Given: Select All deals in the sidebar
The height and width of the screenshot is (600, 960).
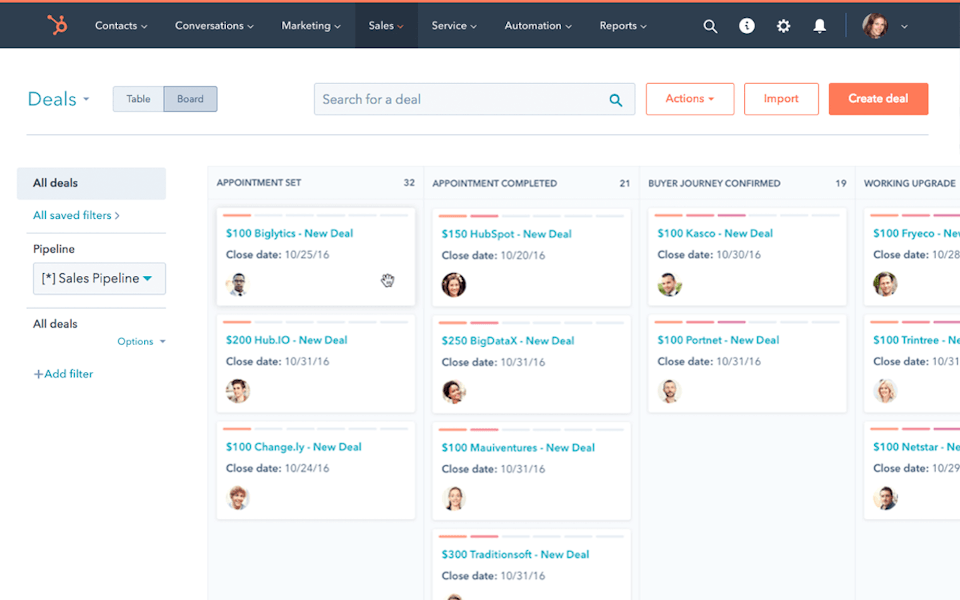Looking at the screenshot, I should [91, 183].
